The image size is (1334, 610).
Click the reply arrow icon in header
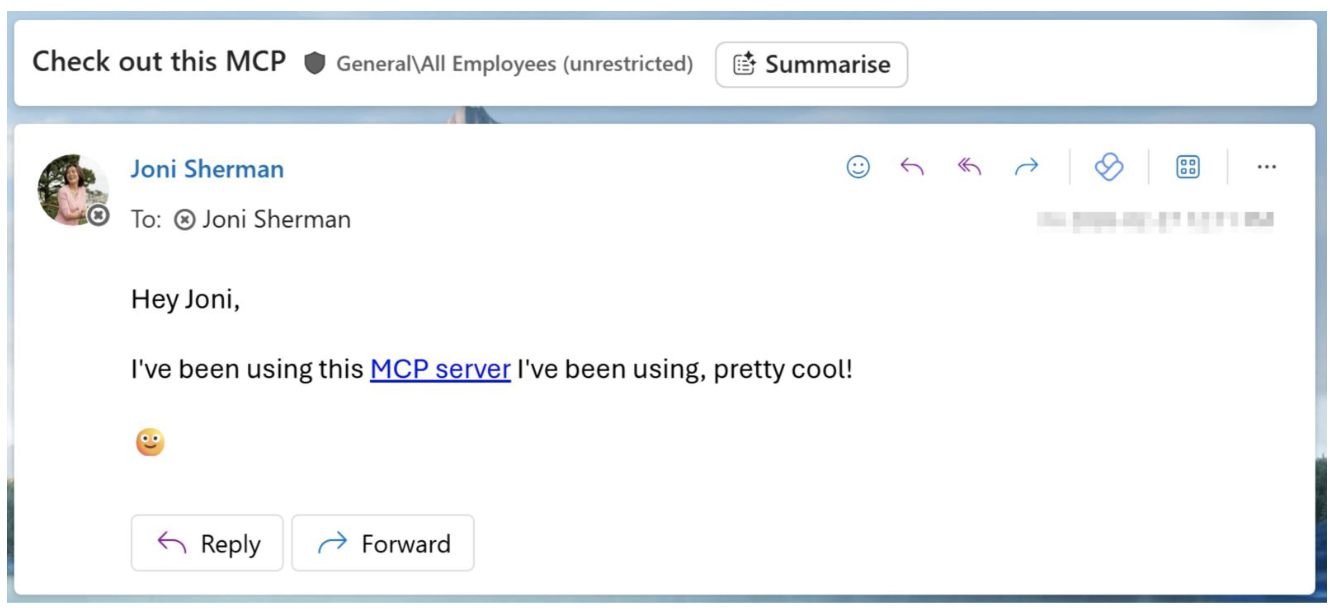point(912,168)
